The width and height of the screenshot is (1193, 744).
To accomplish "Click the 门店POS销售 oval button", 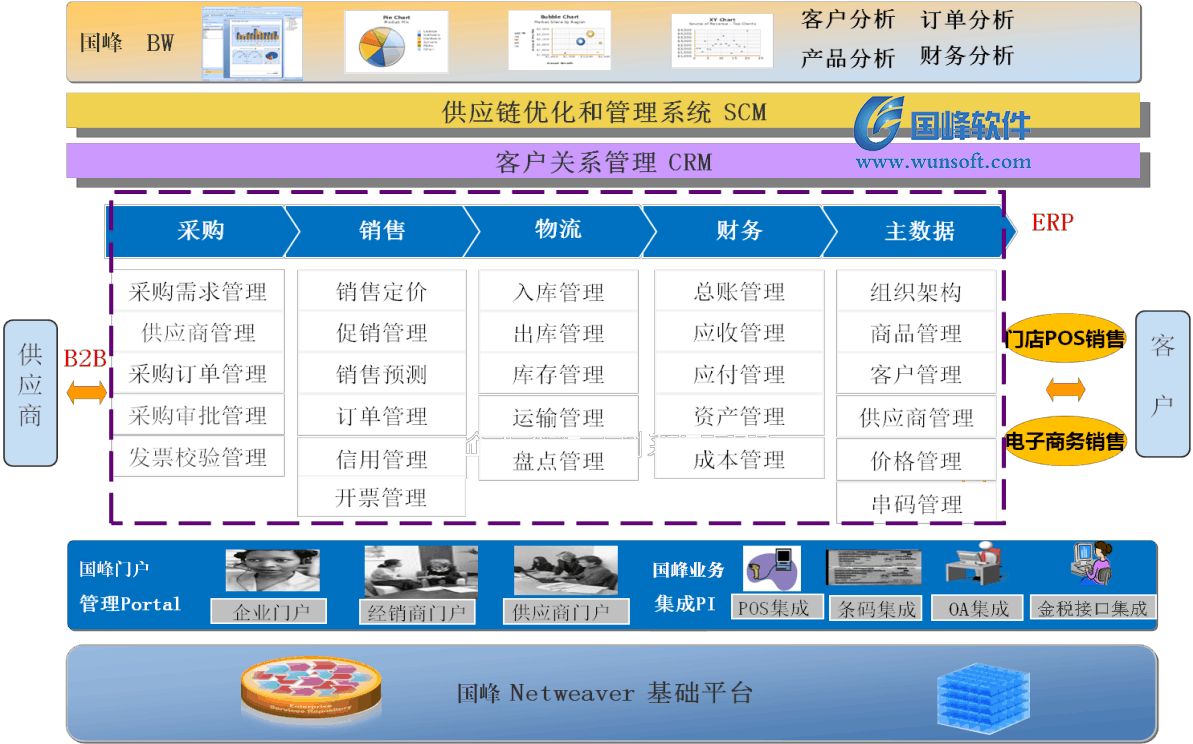I will click(1065, 339).
